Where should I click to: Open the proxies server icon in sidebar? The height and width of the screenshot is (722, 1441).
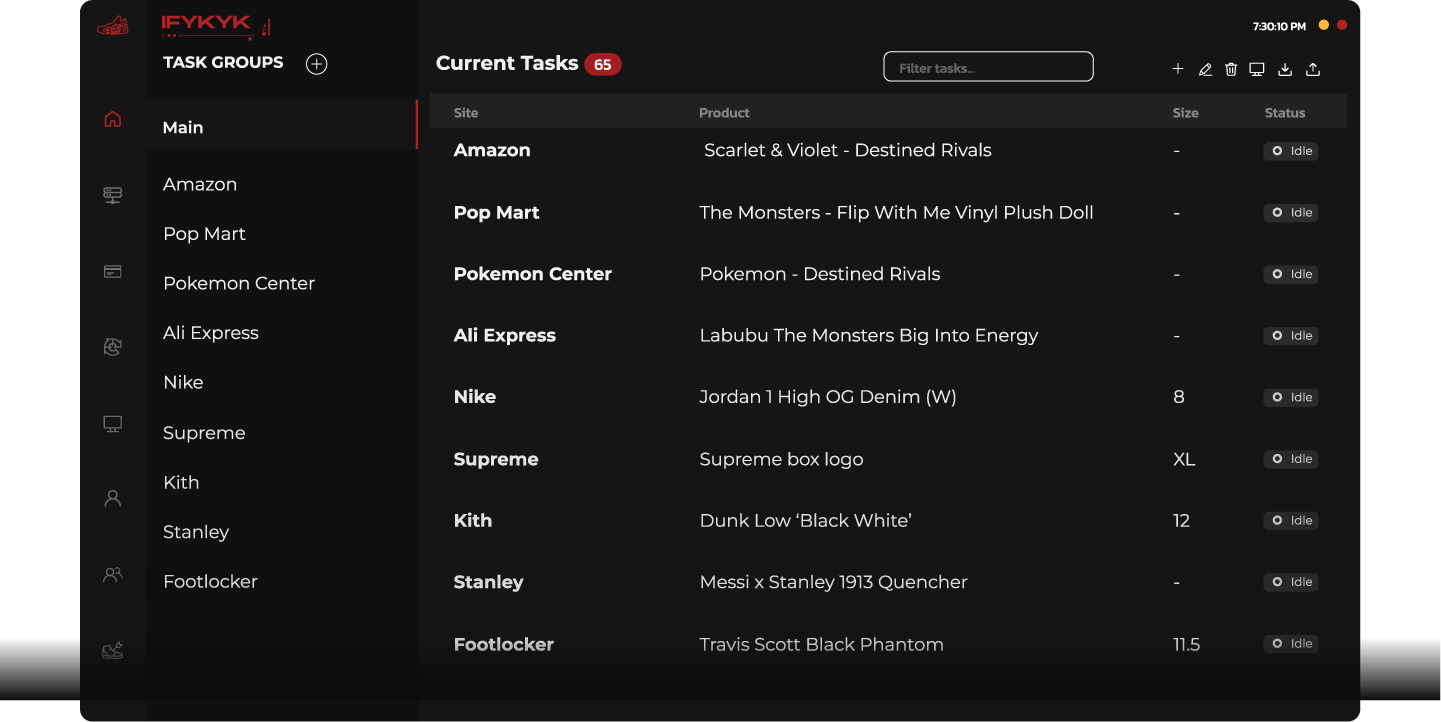pos(113,195)
